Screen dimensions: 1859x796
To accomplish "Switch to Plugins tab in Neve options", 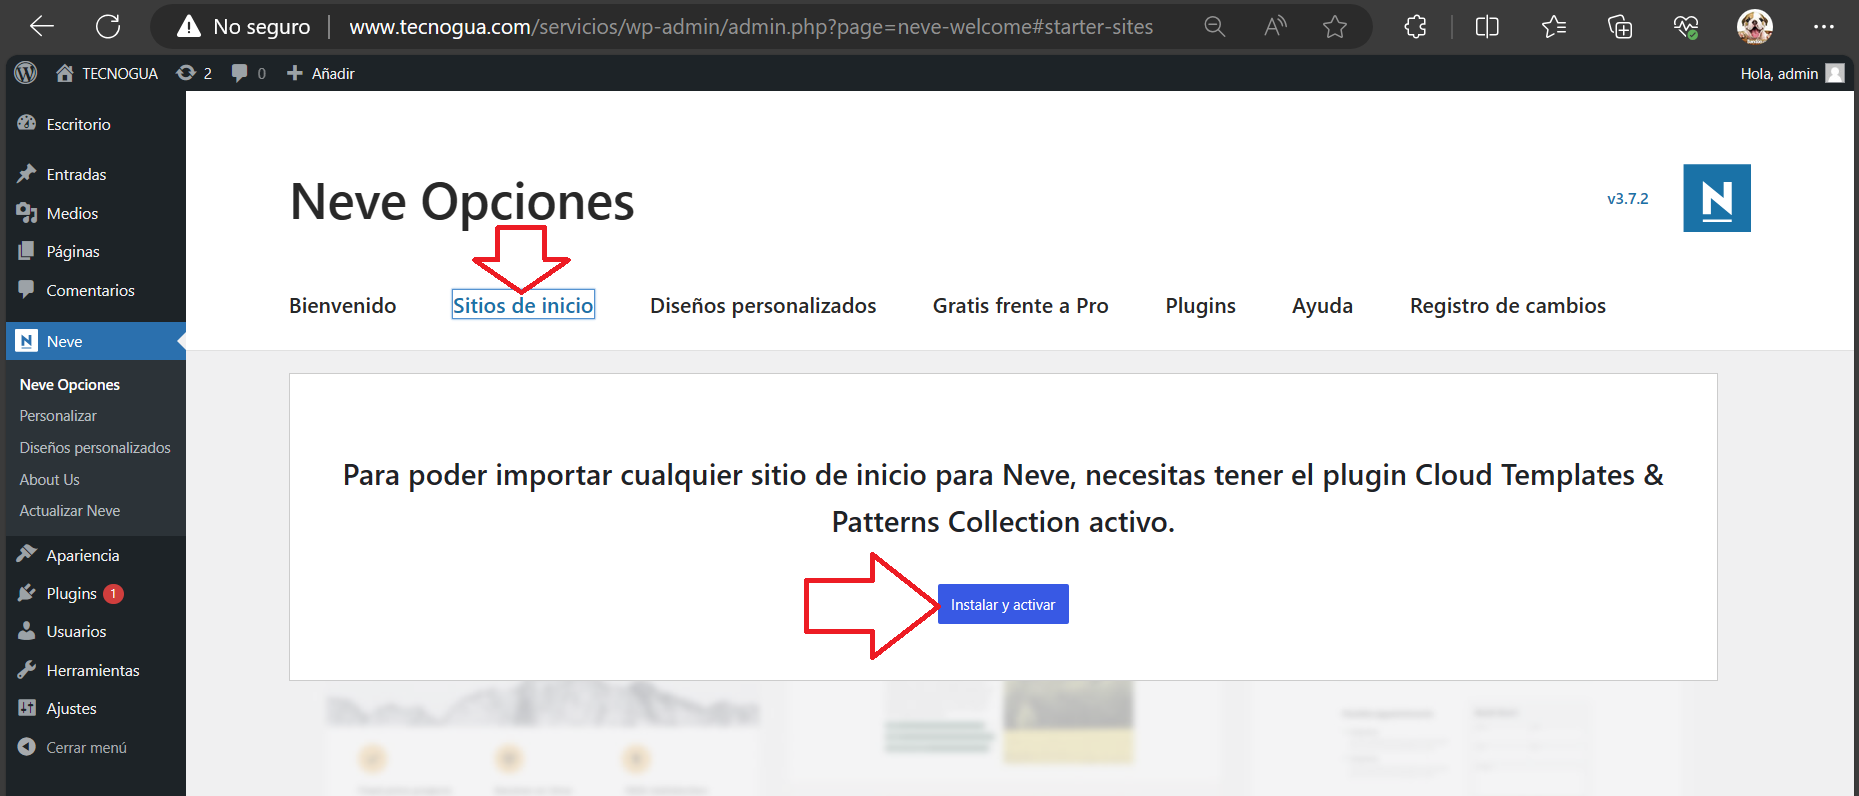I will [x=1200, y=306].
